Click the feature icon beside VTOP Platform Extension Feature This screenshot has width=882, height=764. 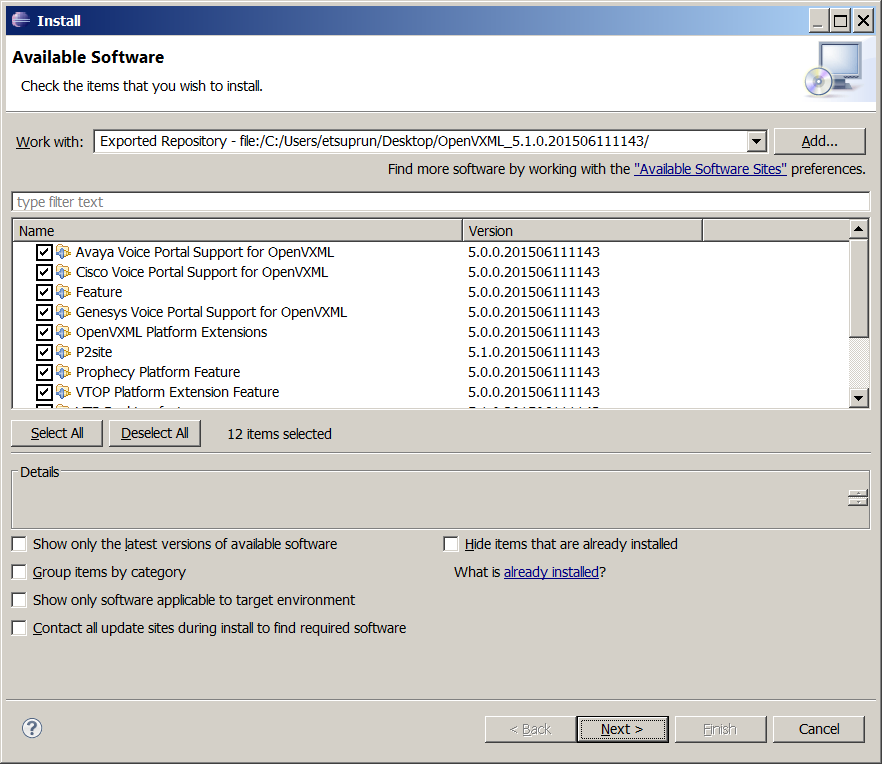[64, 392]
